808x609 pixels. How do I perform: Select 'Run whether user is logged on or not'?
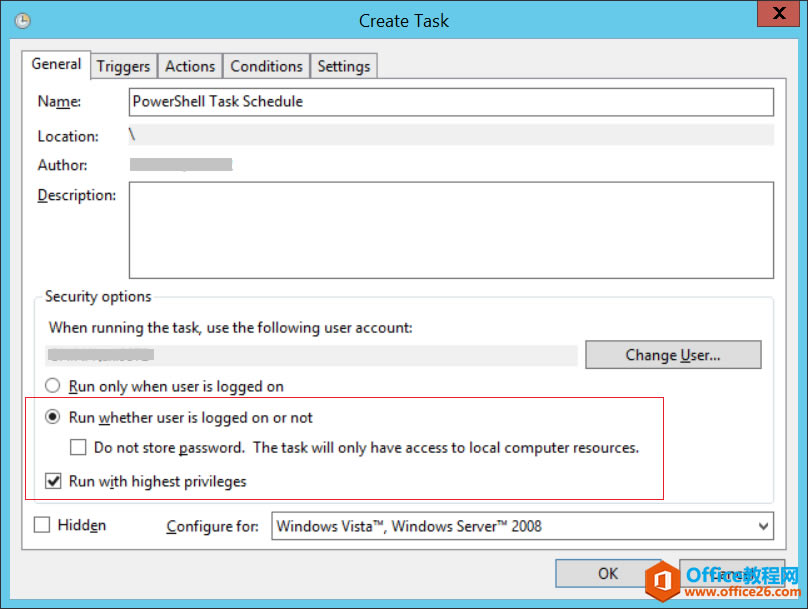(51, 415)
